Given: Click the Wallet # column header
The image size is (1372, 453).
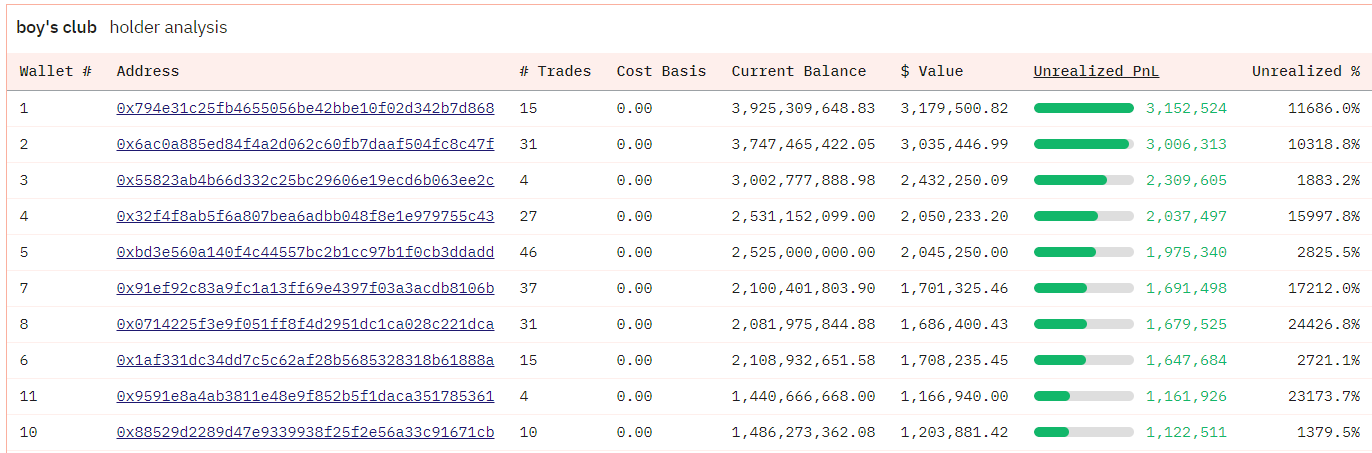Looking at the screenshot, I should (x=56, y=71).
